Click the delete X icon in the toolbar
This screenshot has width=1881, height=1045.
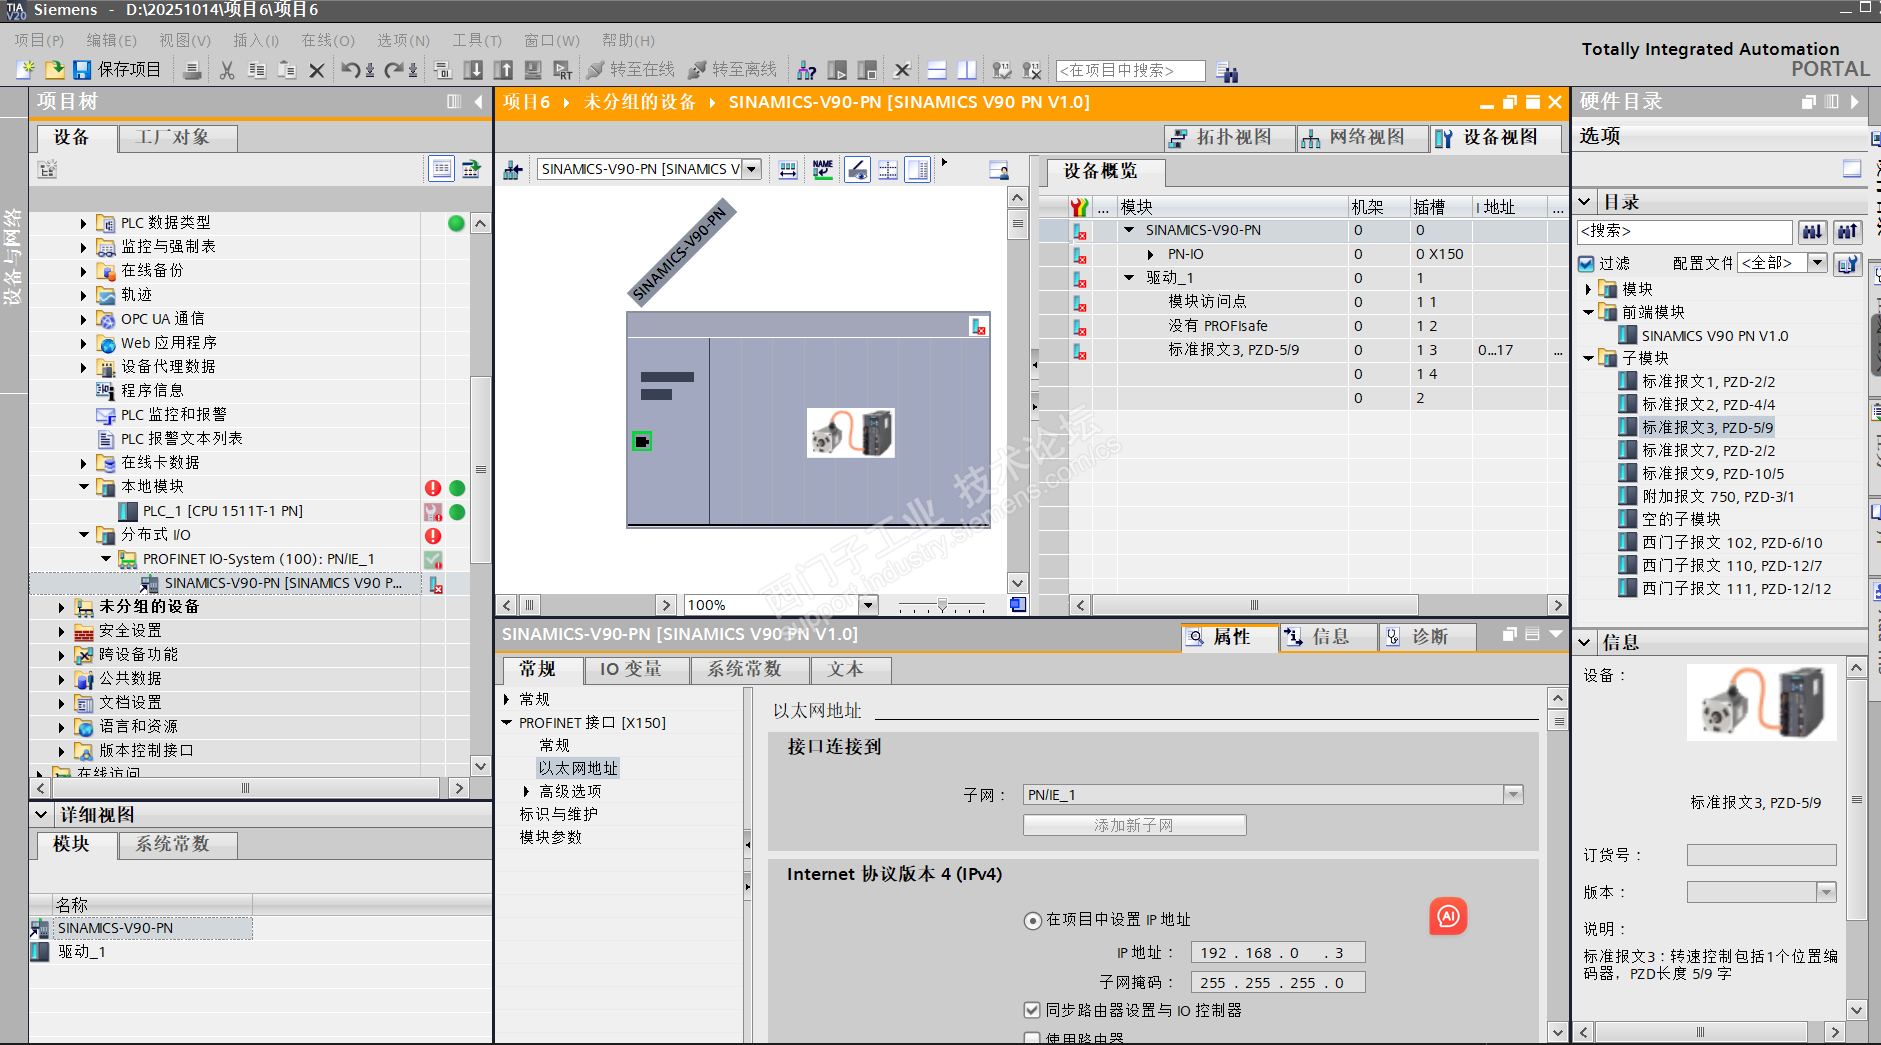[316, 70]
